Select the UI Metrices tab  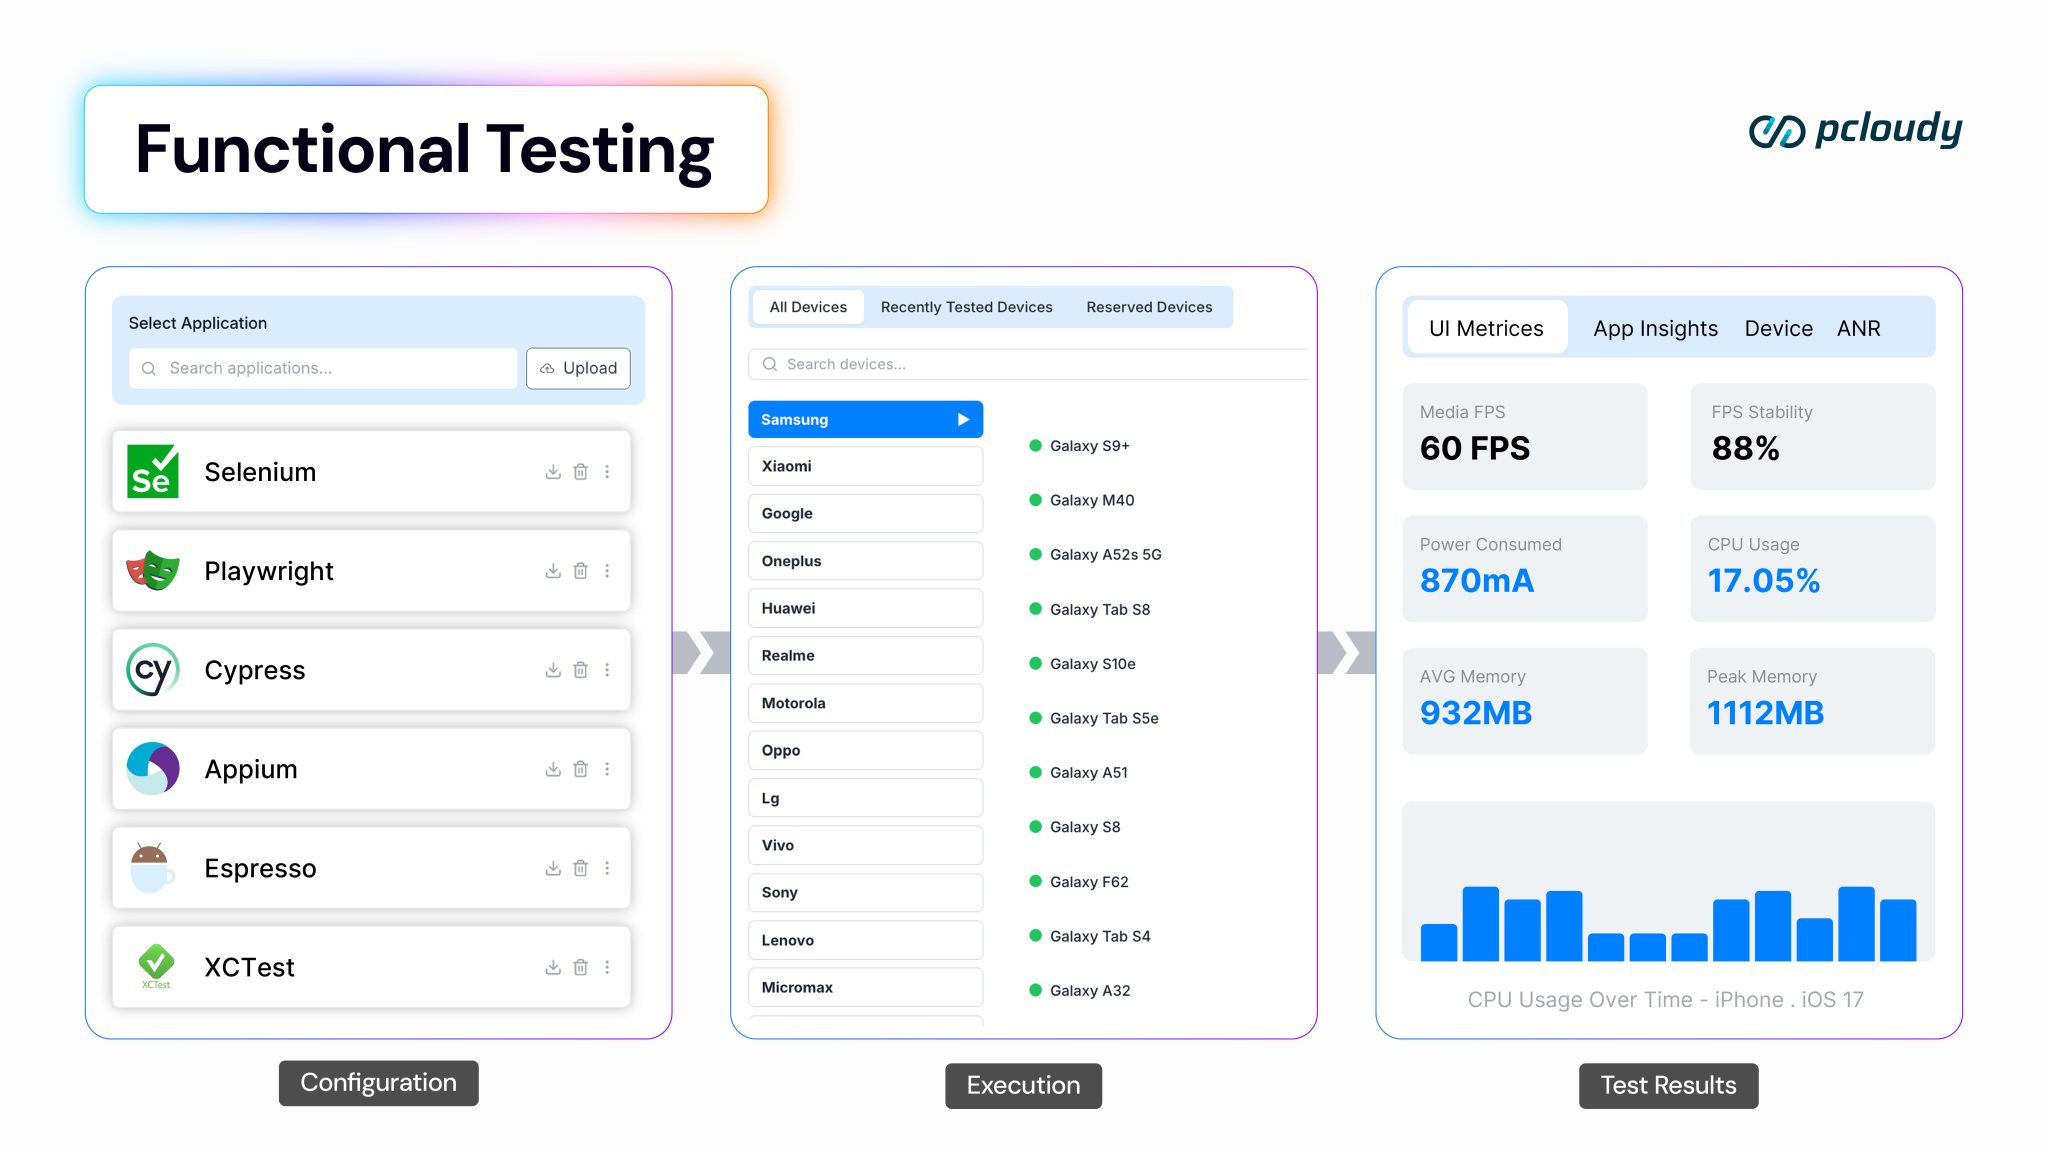point(1486,328)
